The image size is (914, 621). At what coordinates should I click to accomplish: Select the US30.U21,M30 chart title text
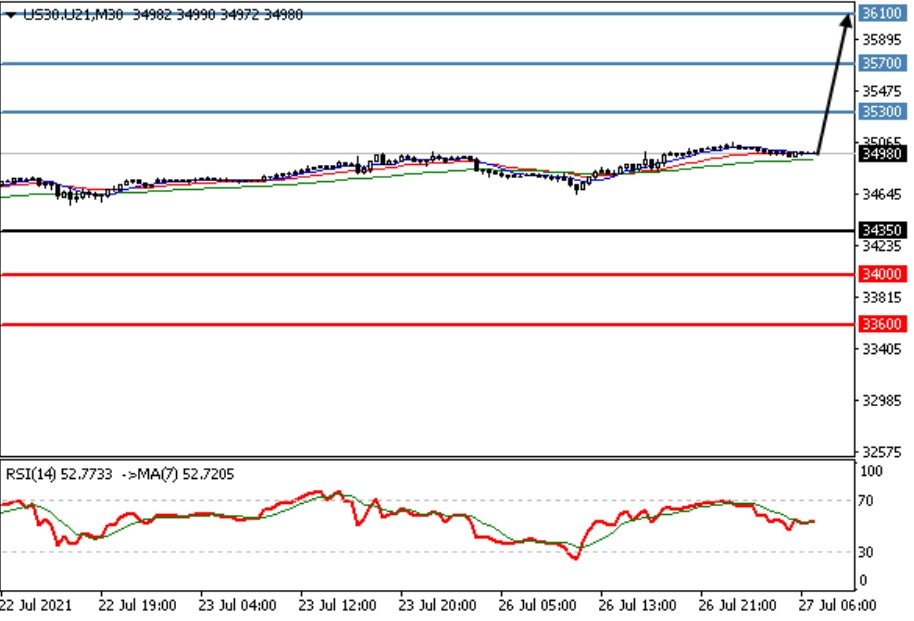tap(73, 15)
